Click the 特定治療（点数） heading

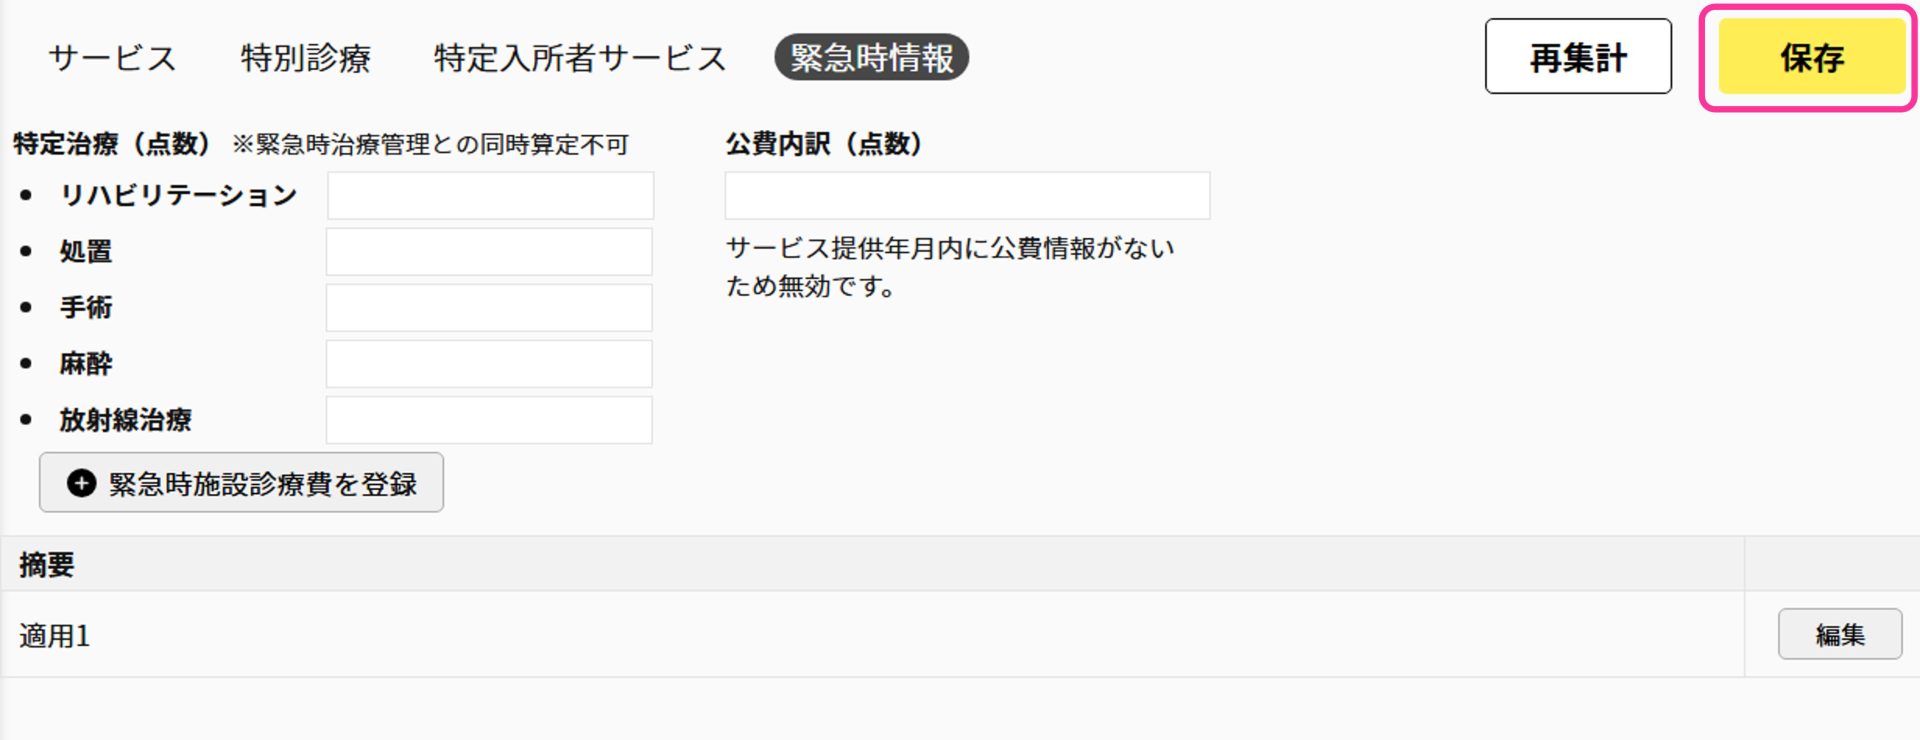[111, 144]
